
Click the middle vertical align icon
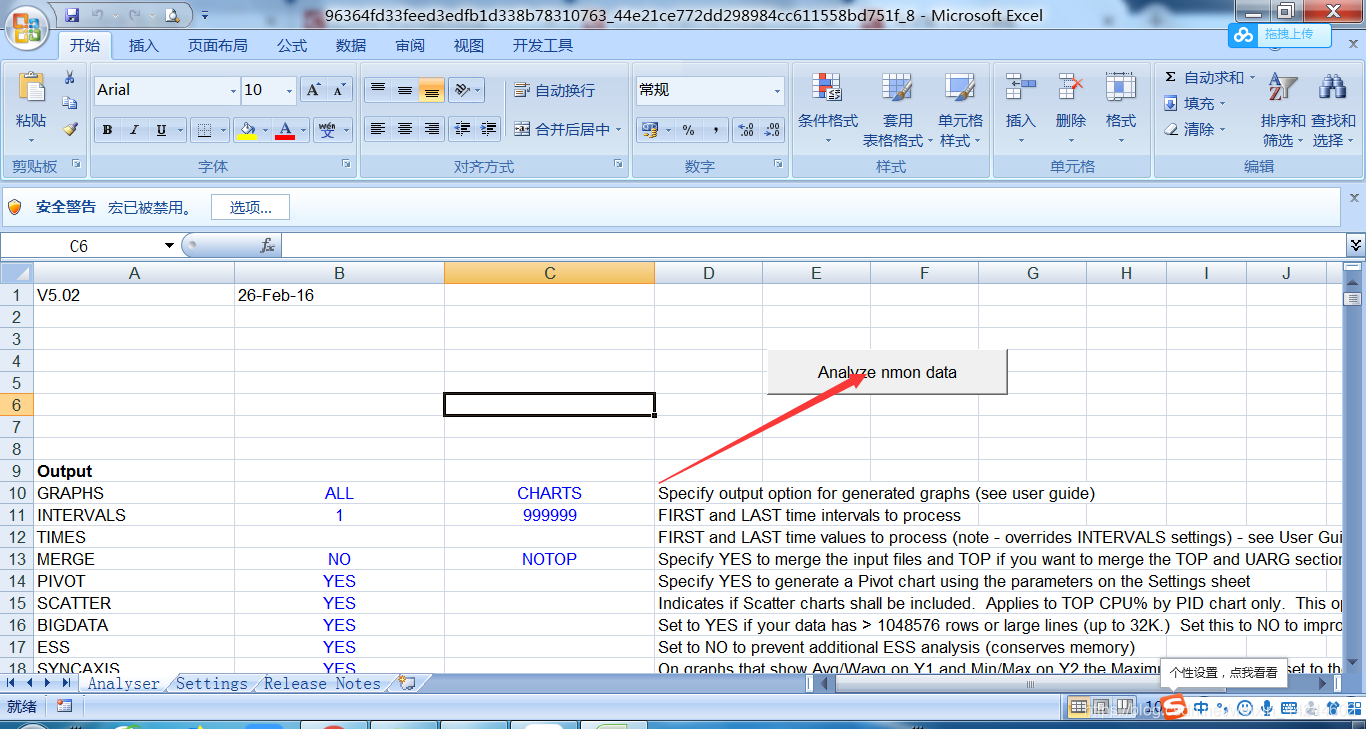point(405,90)
